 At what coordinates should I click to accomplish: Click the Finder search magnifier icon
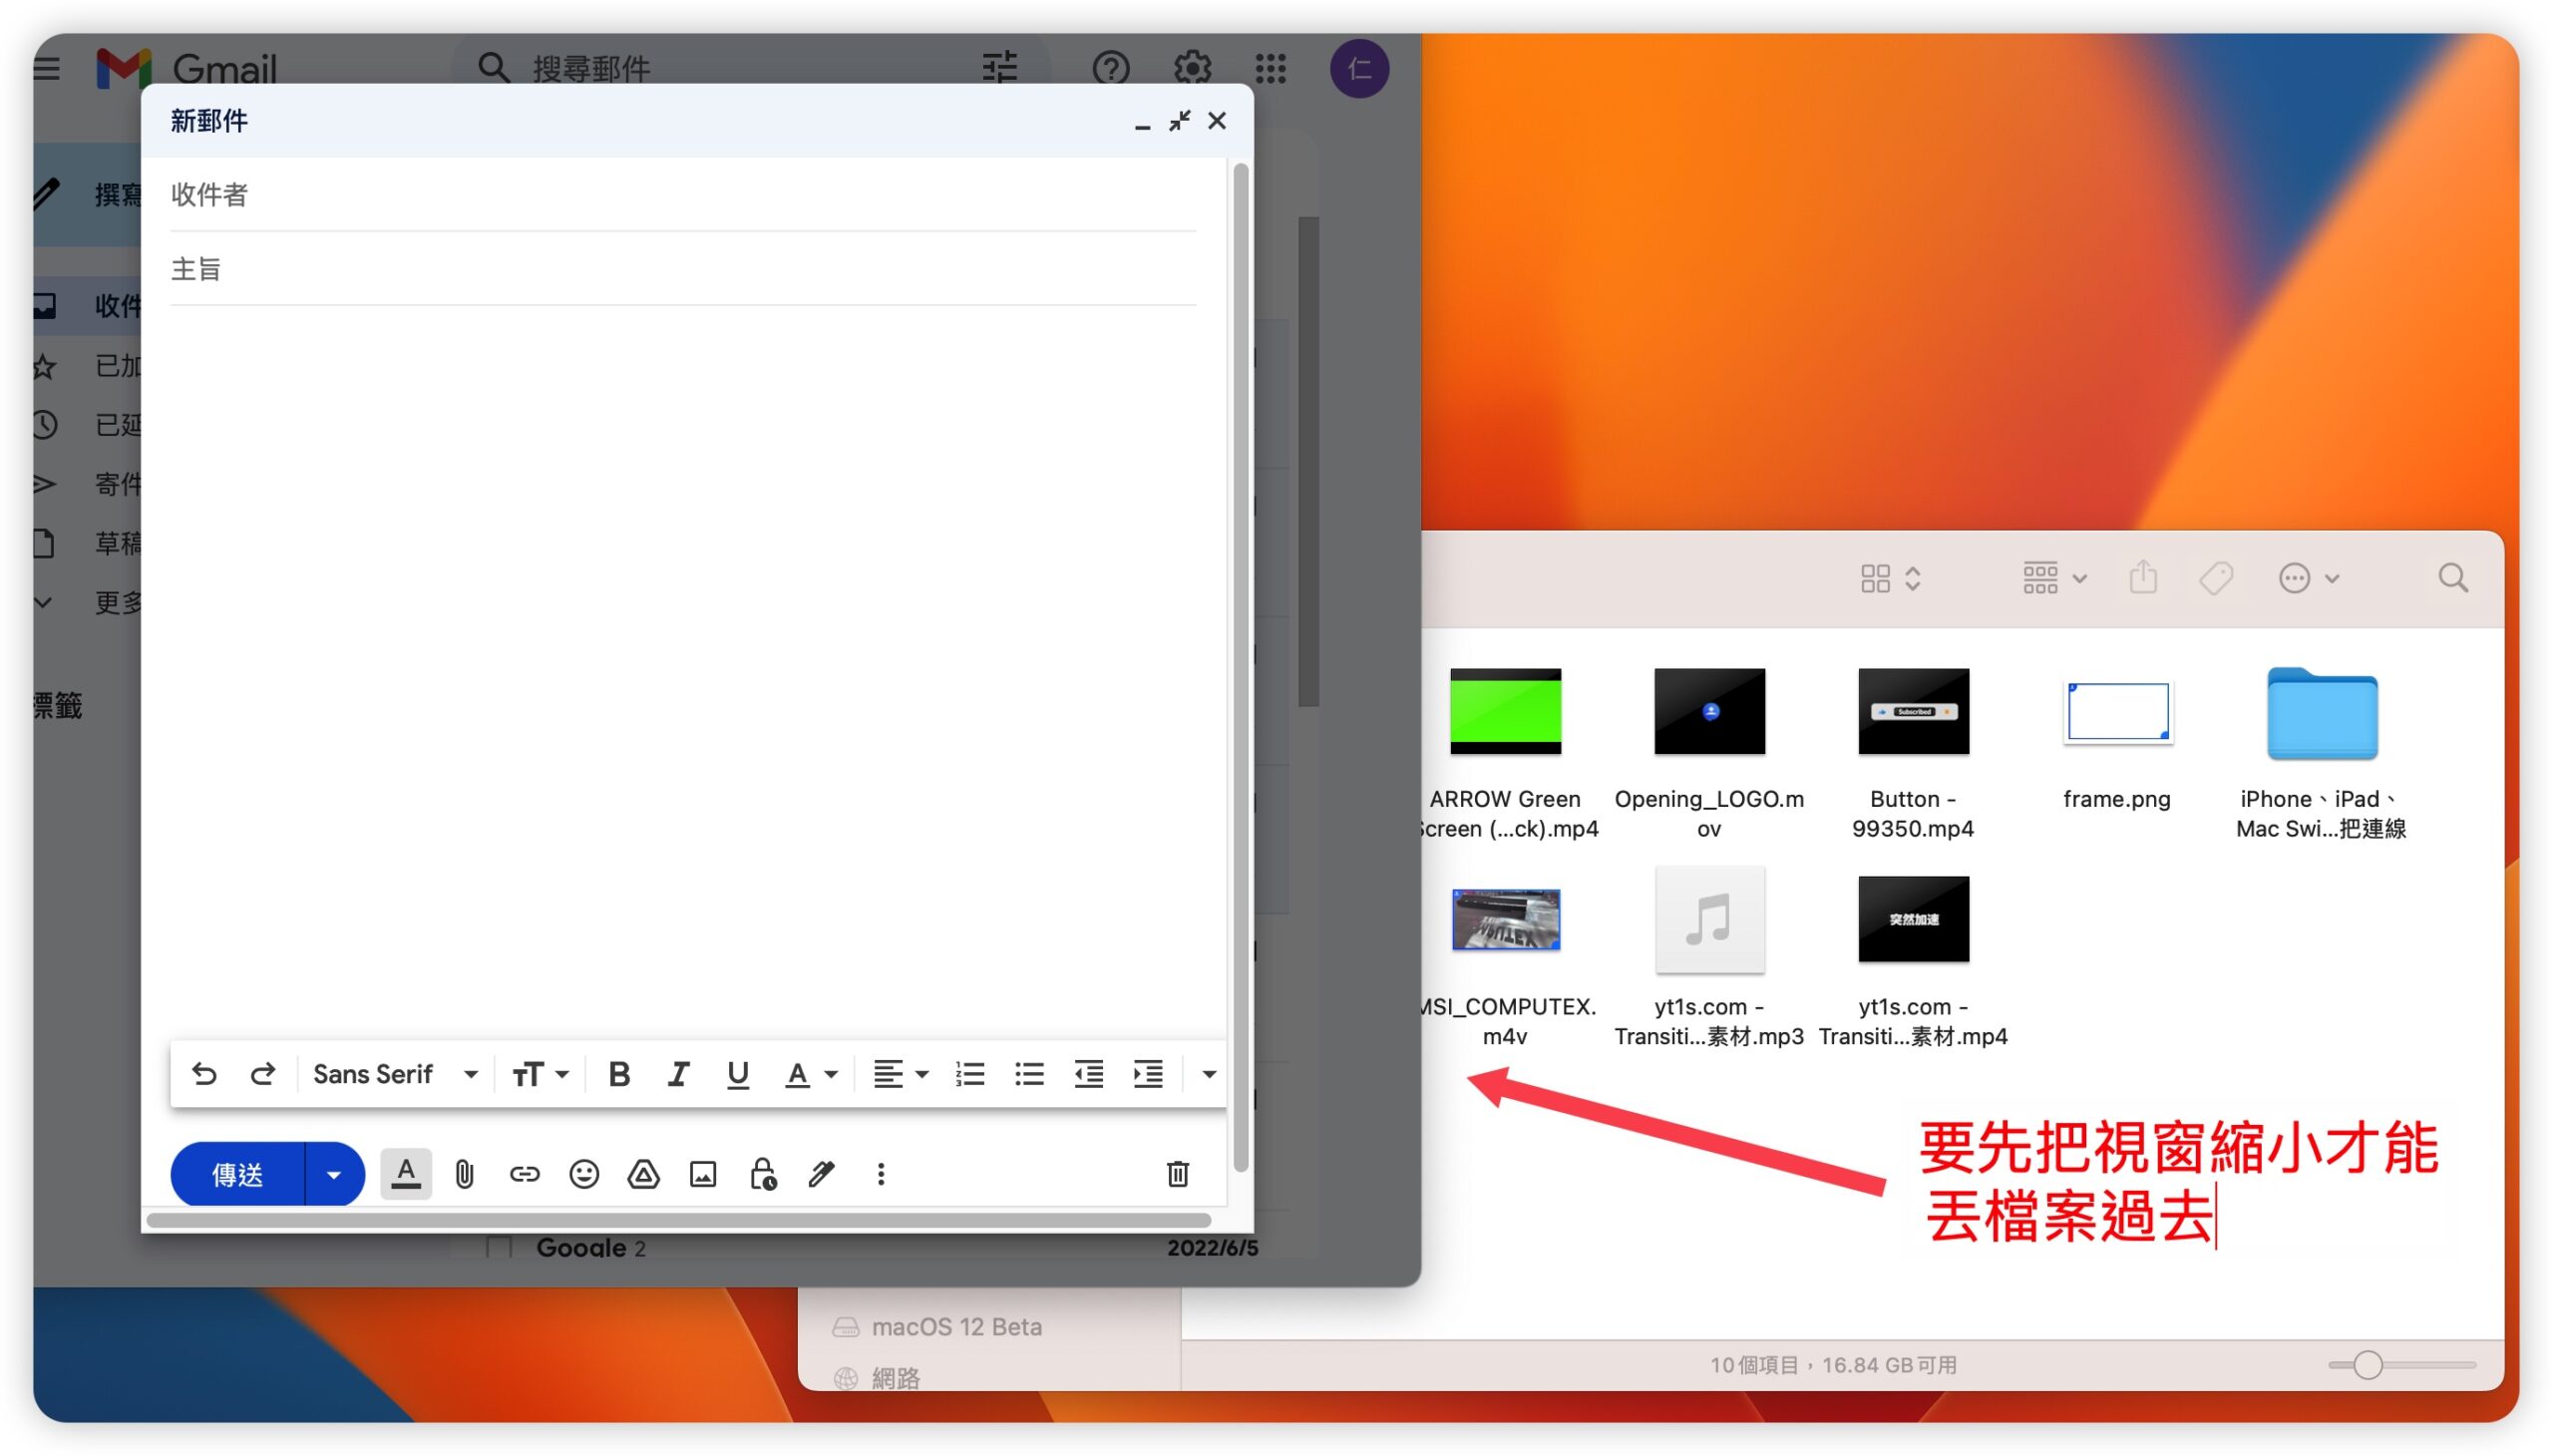[x=2453, y=578]
